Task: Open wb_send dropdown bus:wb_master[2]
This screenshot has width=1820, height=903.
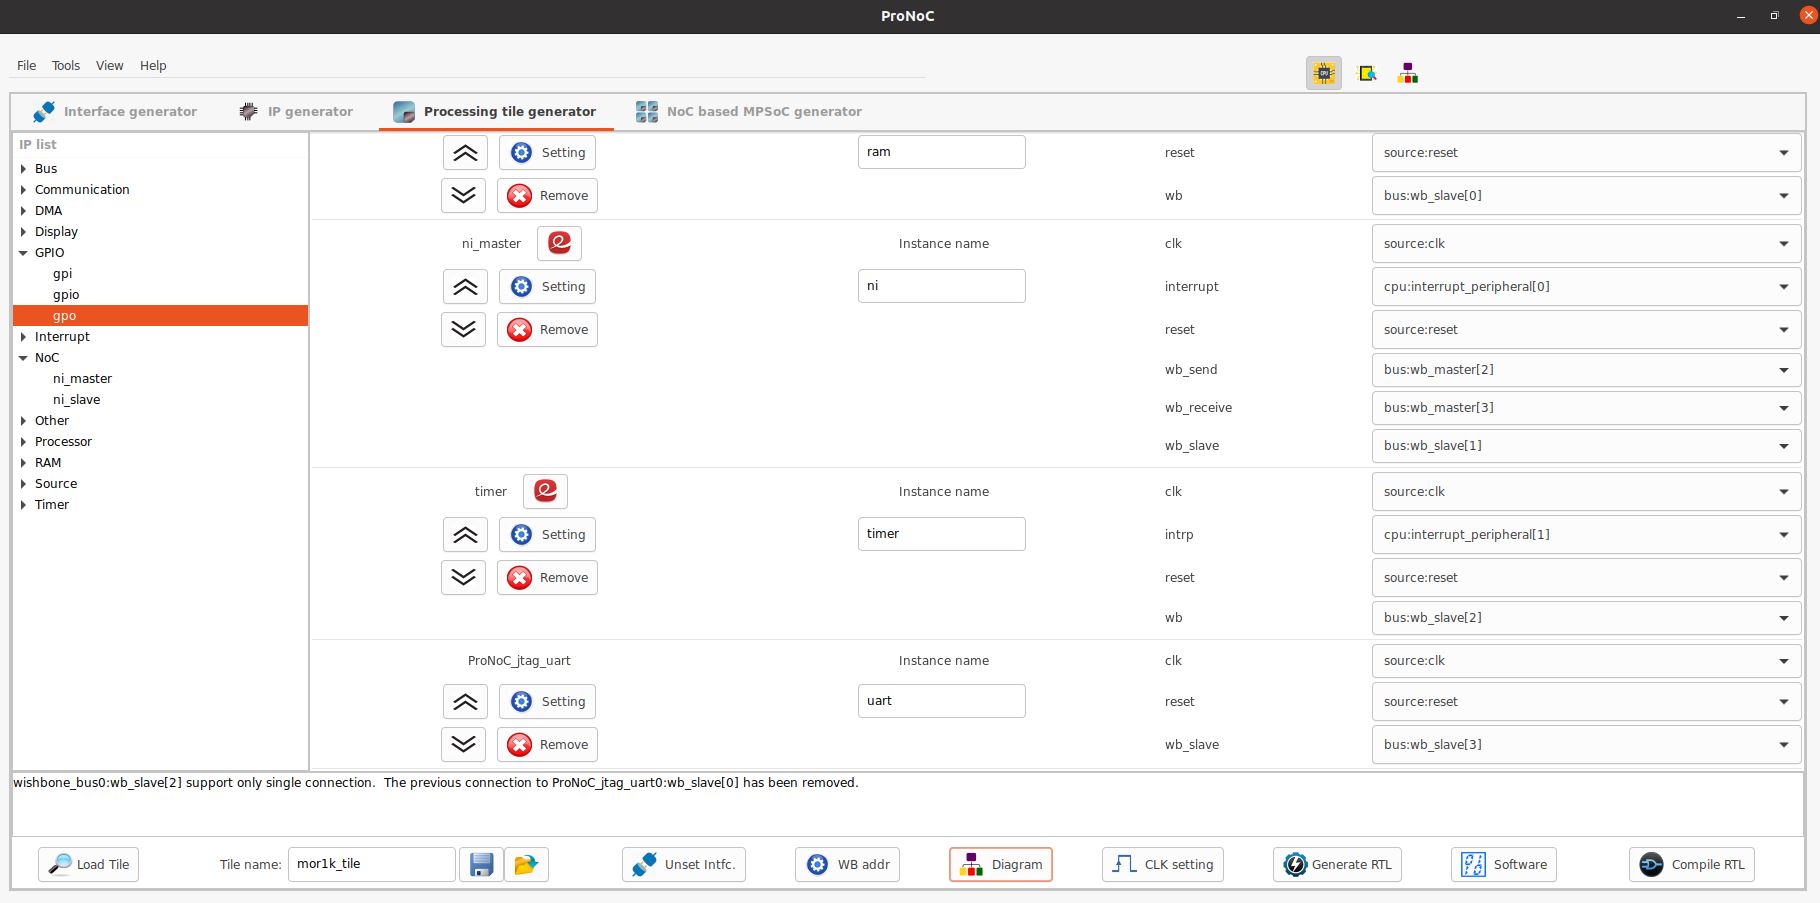Action: [x=1587, y=370]
